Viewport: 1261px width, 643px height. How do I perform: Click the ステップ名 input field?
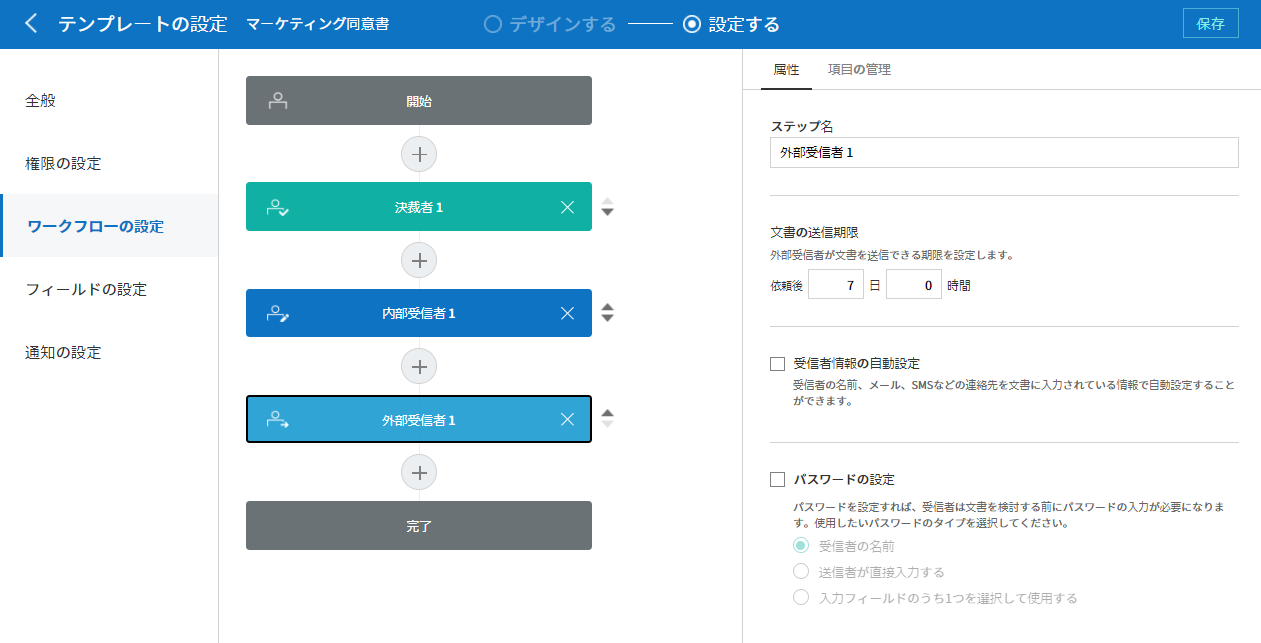pos(1004,153)
